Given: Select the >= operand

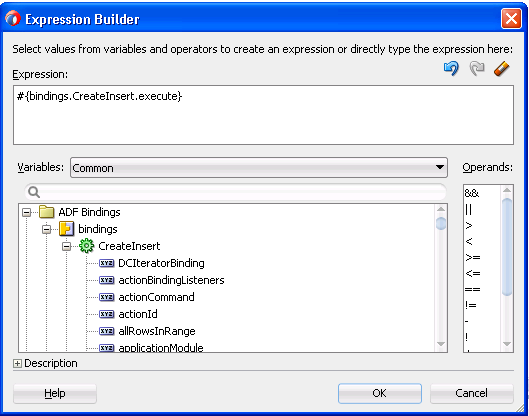Looking at the screenshot, I should click(x=473, y=257).
